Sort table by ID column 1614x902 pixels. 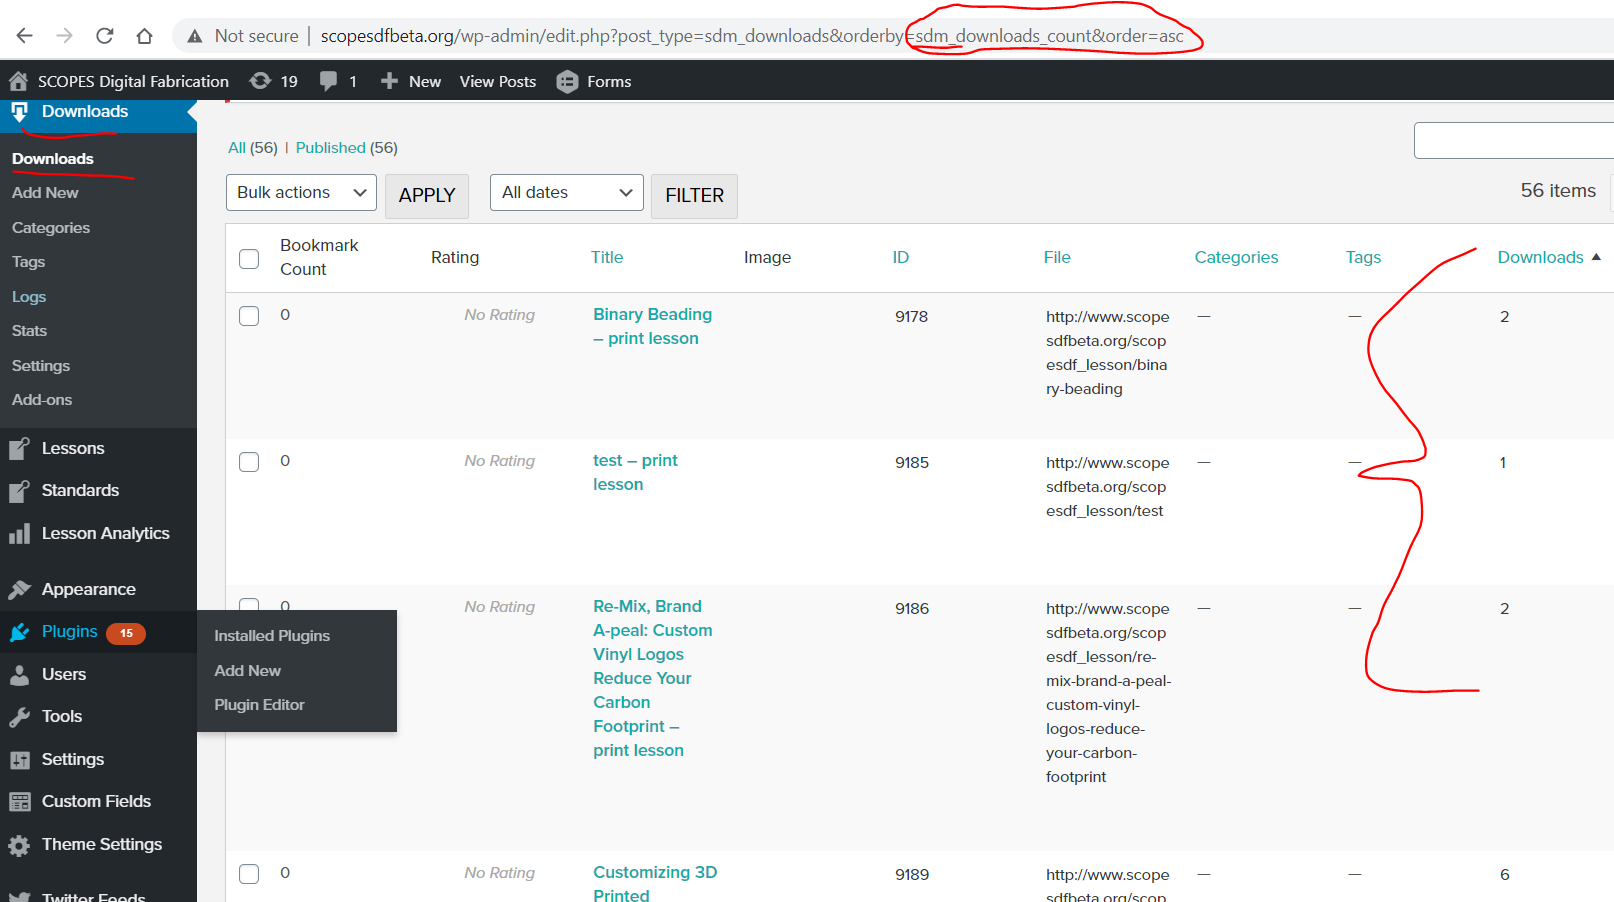coord(901,257)
